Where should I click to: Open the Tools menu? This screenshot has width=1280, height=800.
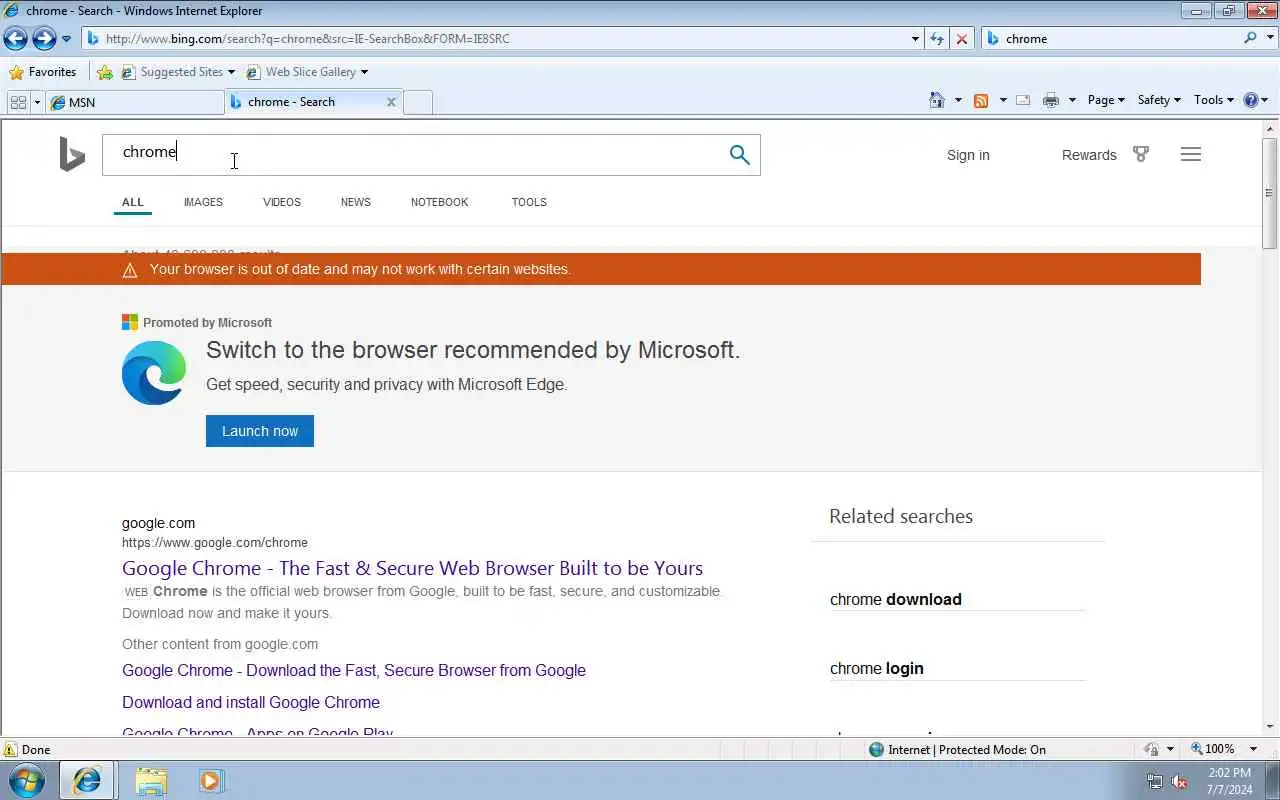1214,100
